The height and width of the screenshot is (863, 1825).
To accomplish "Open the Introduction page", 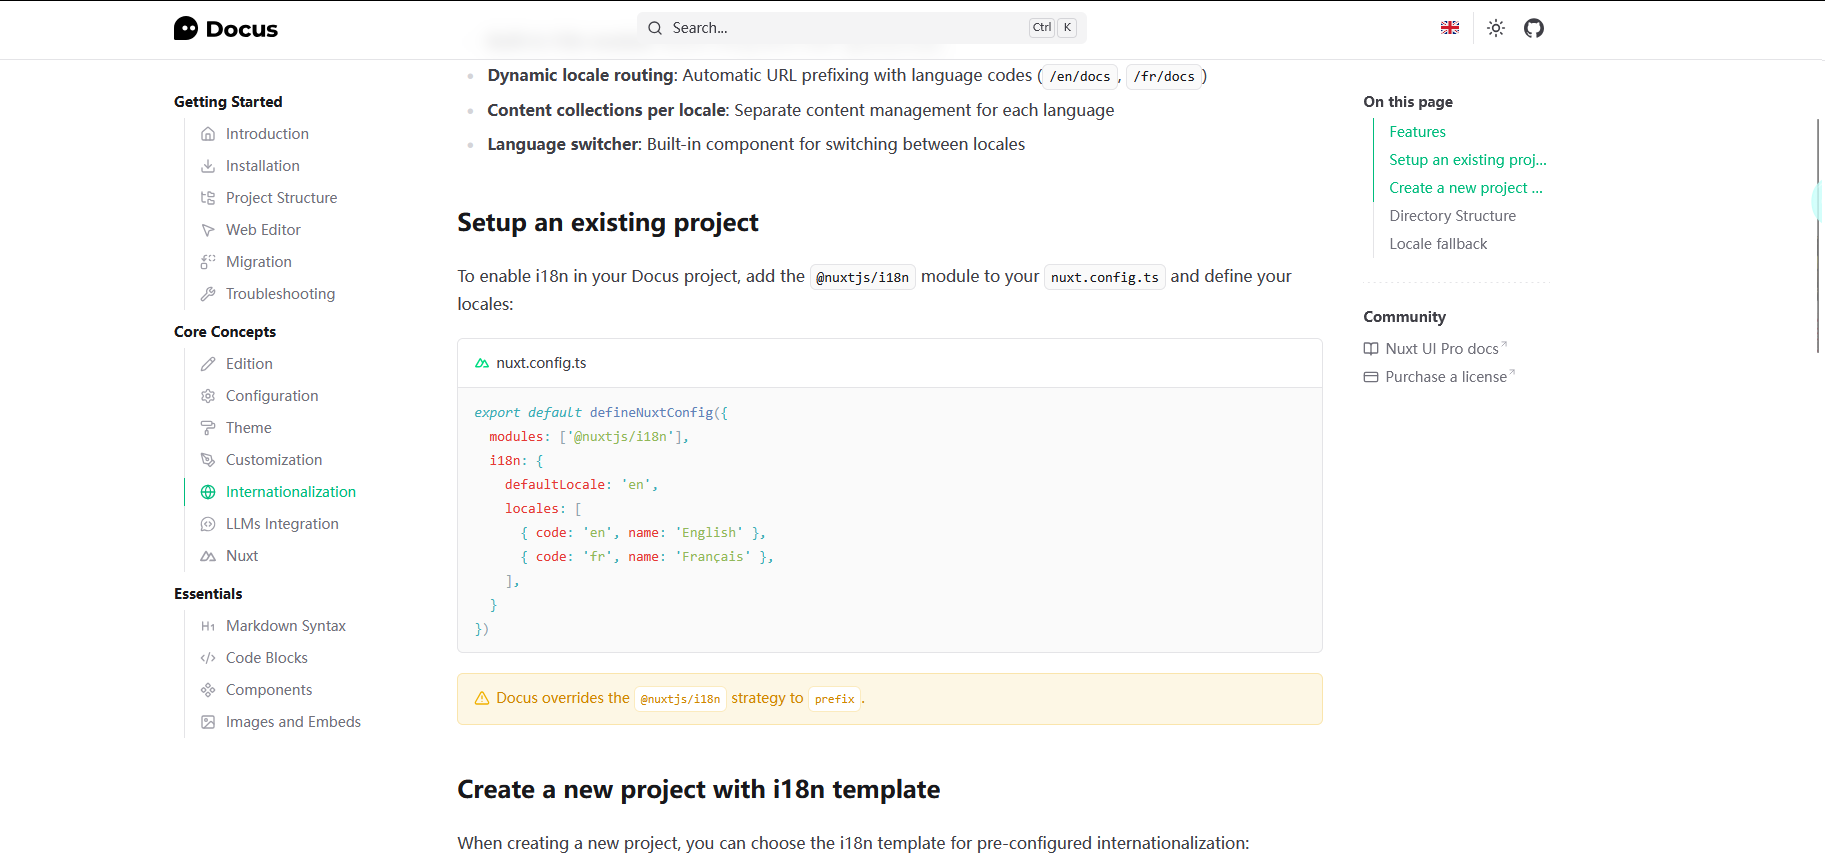I will point(267,134).
